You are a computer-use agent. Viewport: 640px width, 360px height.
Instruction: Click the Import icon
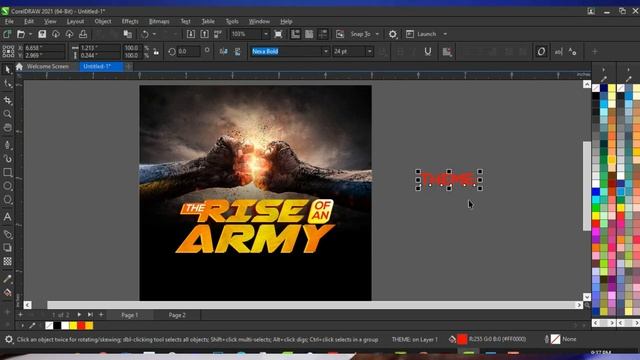point(191,34)
